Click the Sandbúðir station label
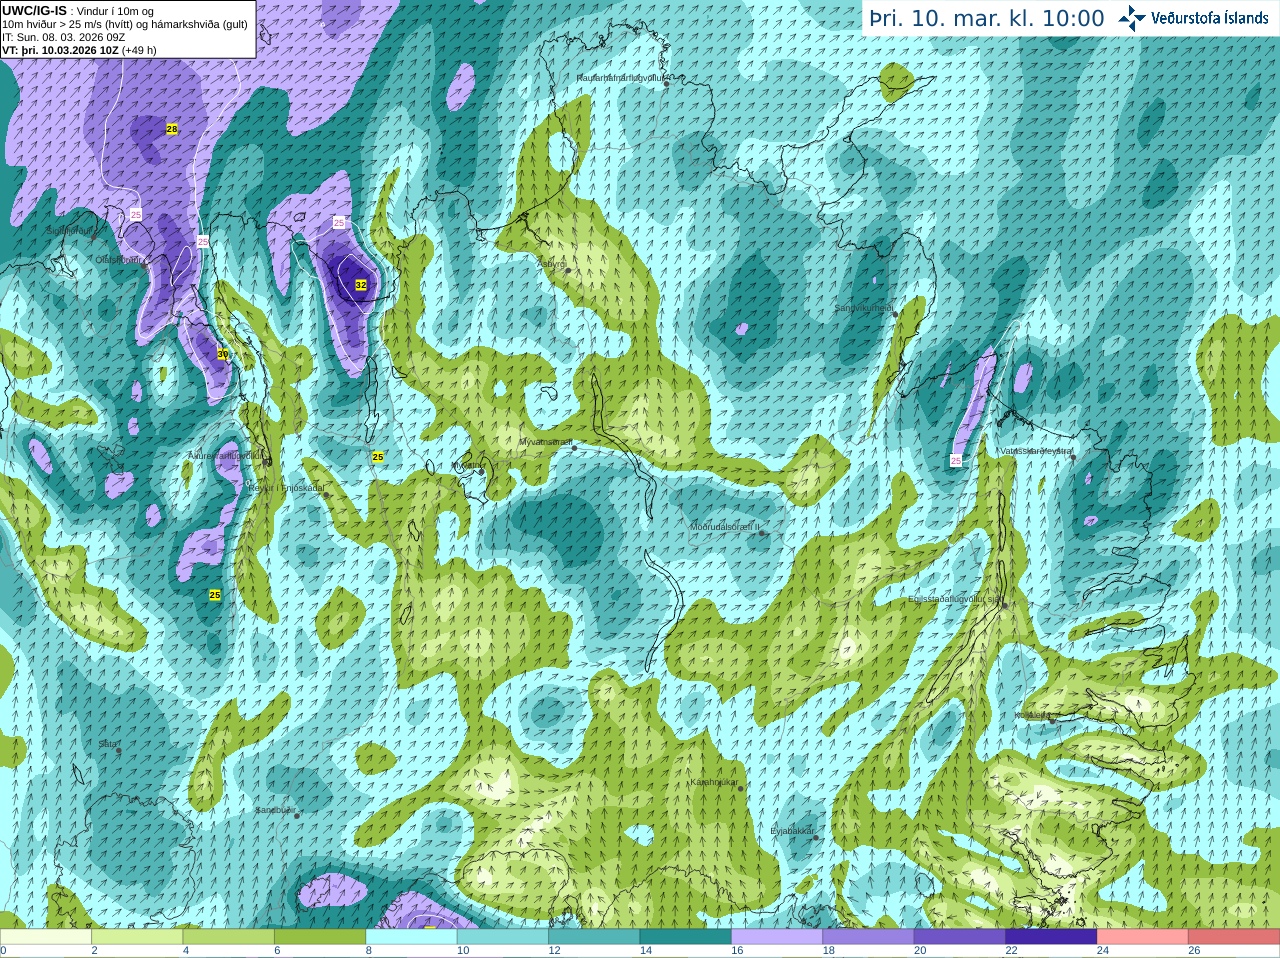This screenshot has width=1280, height=958. [275, 810]
